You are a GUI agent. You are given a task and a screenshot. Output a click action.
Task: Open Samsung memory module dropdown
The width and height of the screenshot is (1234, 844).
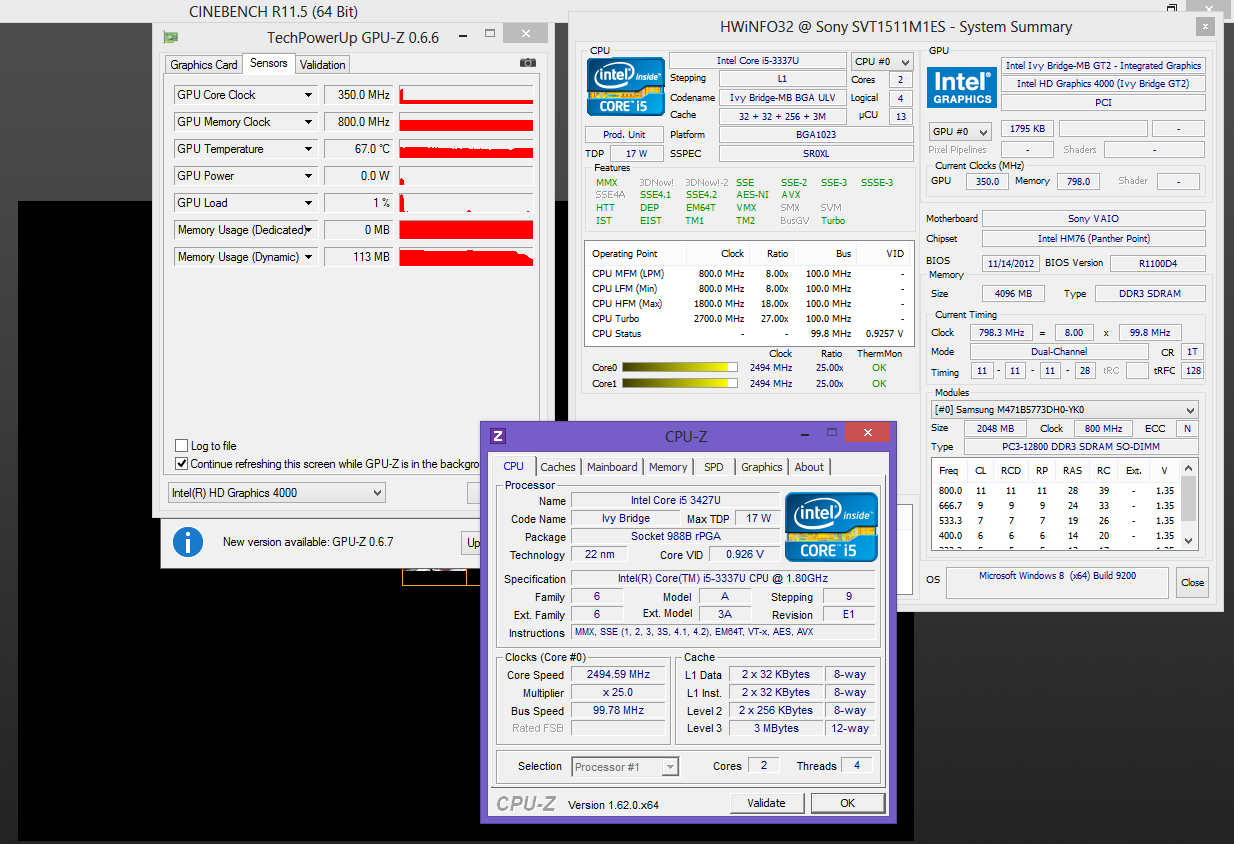coord(1064,410)
